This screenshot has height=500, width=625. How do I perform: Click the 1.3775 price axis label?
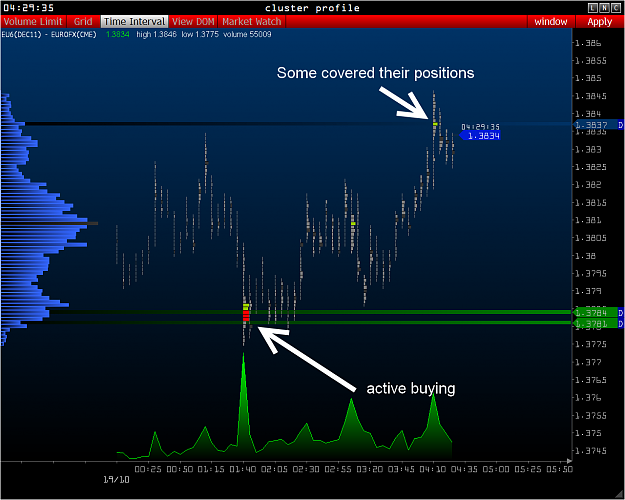pyautogui.click(x=591, y=344)
